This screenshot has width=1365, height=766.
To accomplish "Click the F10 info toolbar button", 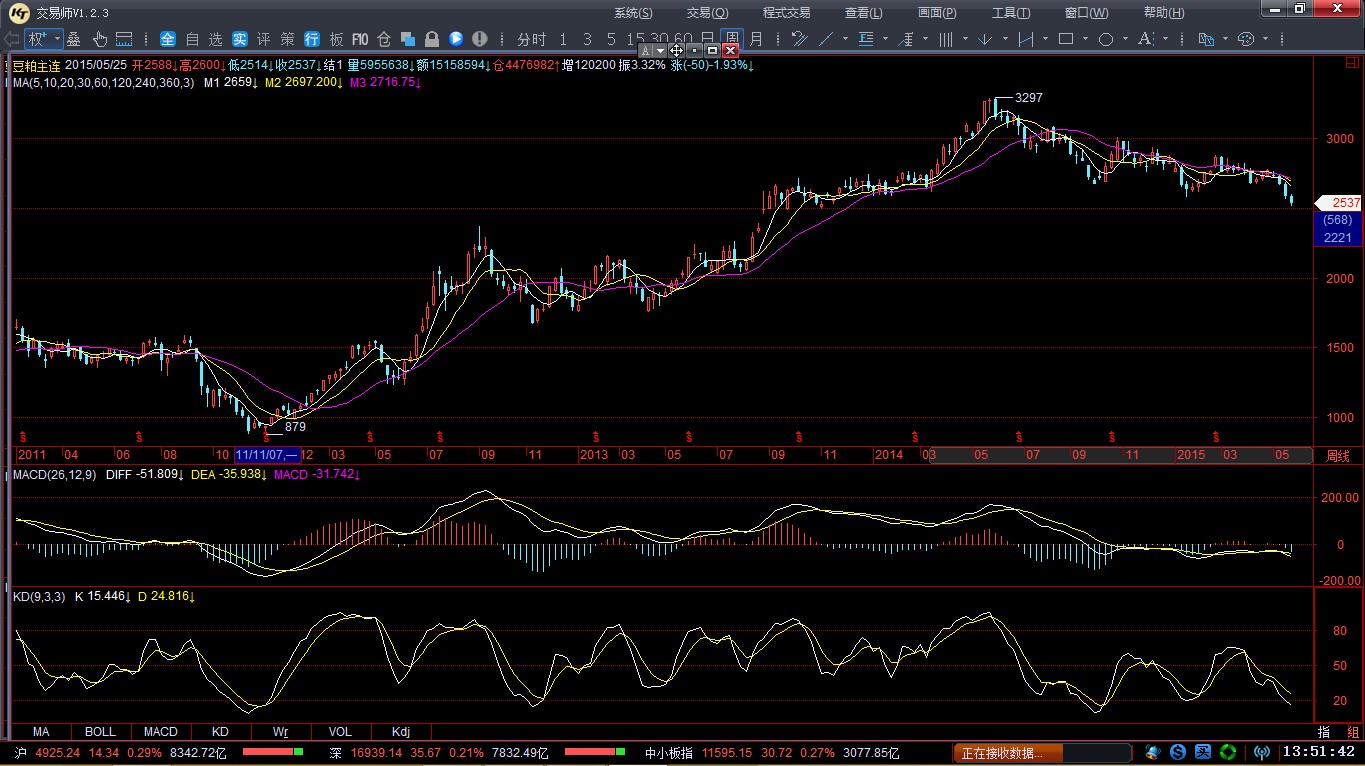I will pos(360,39).
